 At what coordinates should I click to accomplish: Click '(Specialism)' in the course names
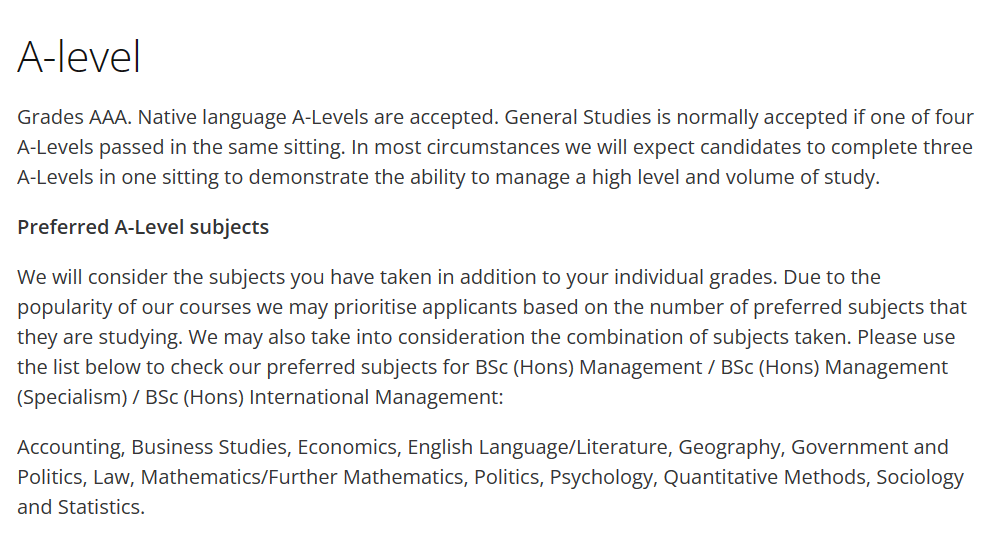pos(72,398)
